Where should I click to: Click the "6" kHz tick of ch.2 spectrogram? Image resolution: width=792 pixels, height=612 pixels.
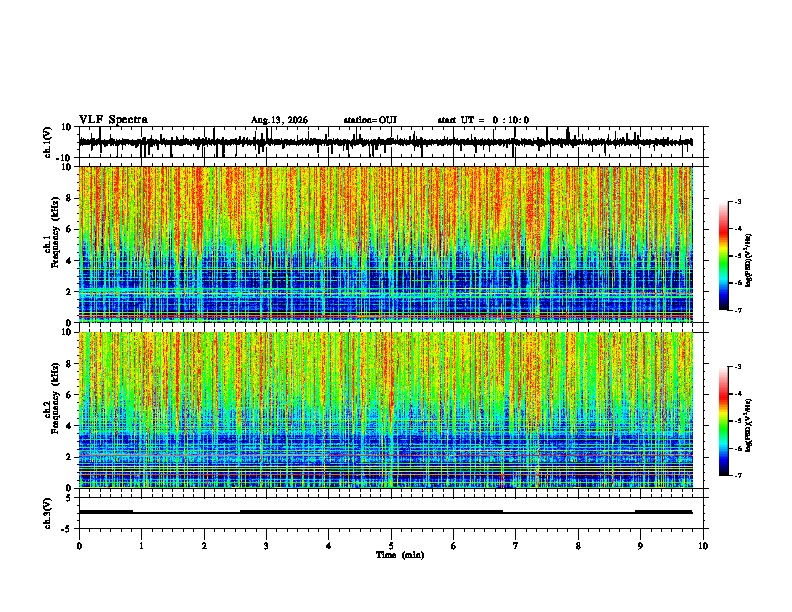69,395
